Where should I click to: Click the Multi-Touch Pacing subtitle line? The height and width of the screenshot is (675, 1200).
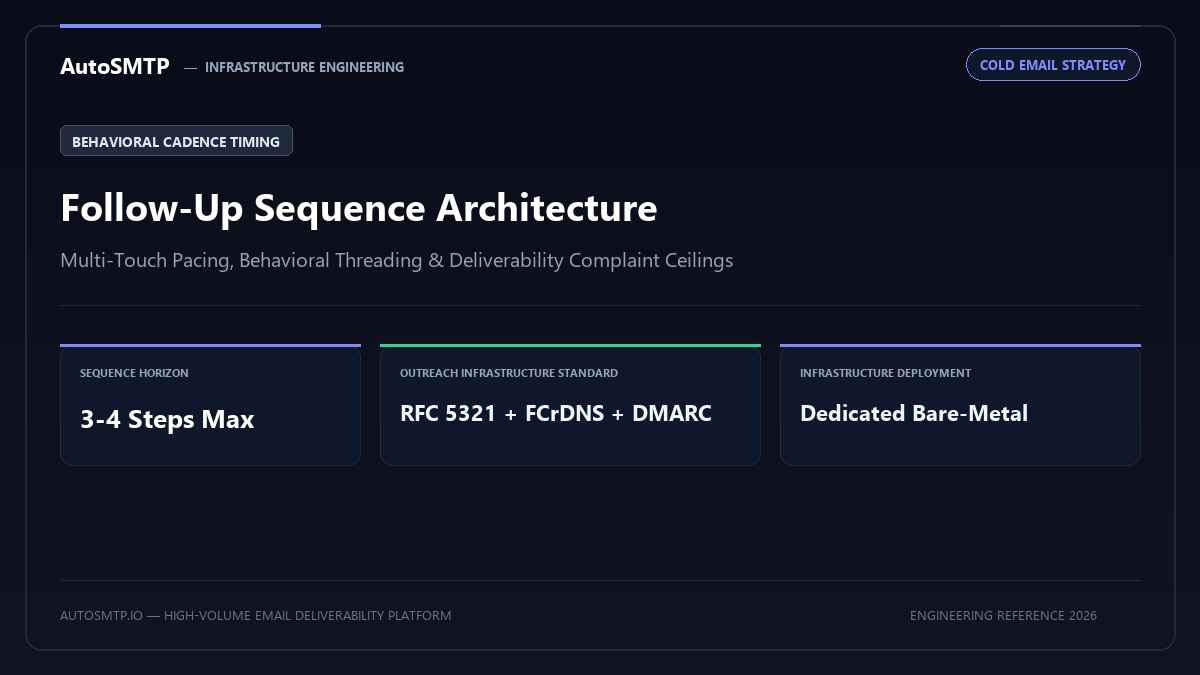396,260
